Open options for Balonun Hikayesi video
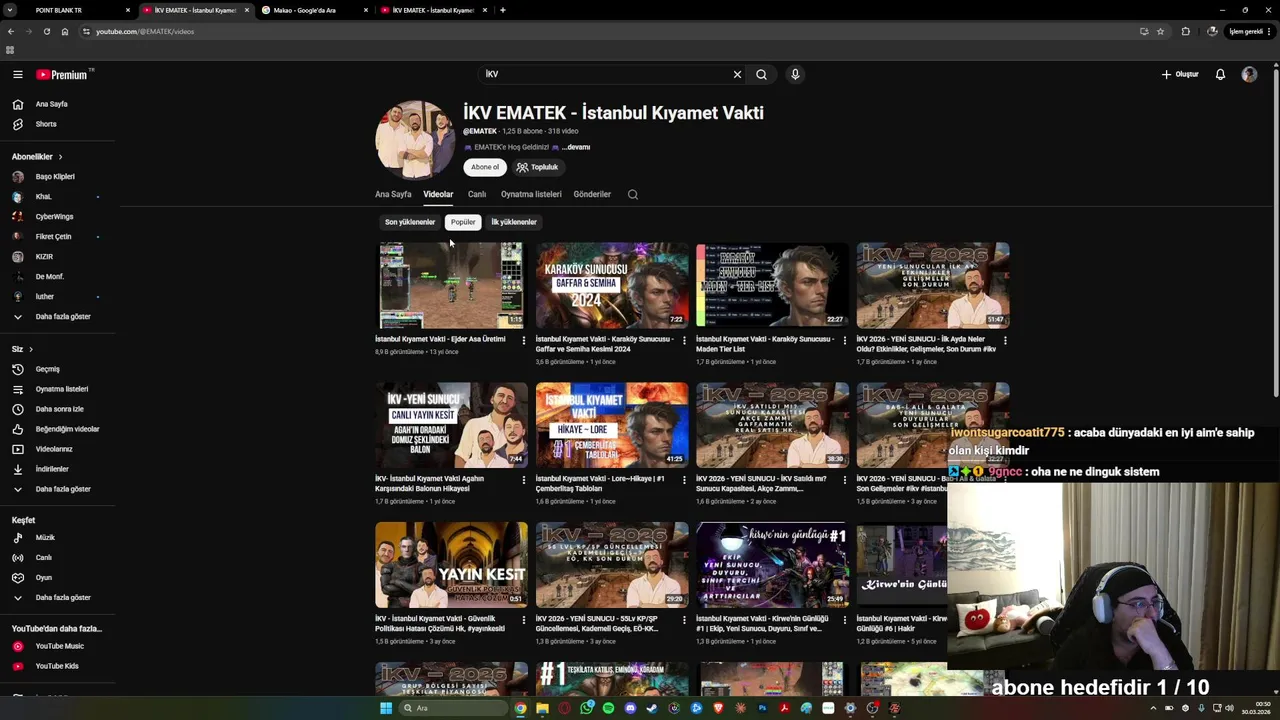 pos(524,480)
